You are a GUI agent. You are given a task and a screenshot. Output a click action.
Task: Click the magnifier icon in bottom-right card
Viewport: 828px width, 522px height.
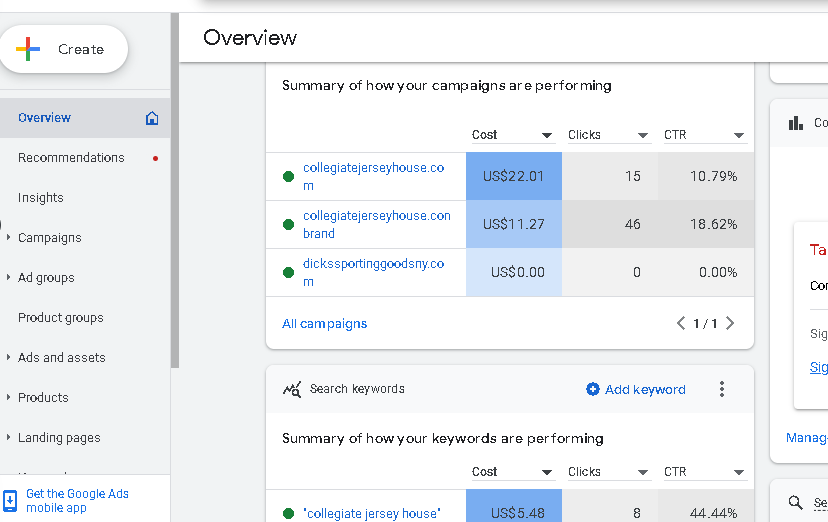(x=796, y=503)
